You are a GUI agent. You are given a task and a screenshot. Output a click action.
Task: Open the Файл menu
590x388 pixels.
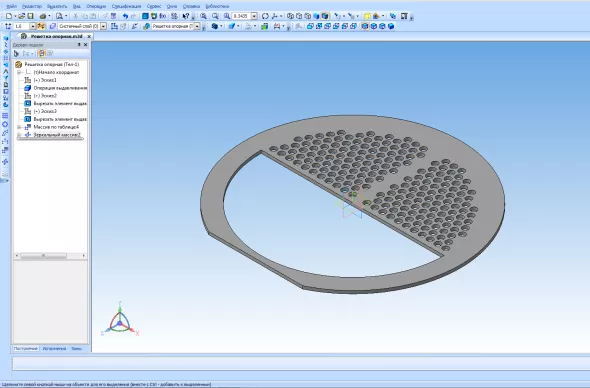[11, 6]
